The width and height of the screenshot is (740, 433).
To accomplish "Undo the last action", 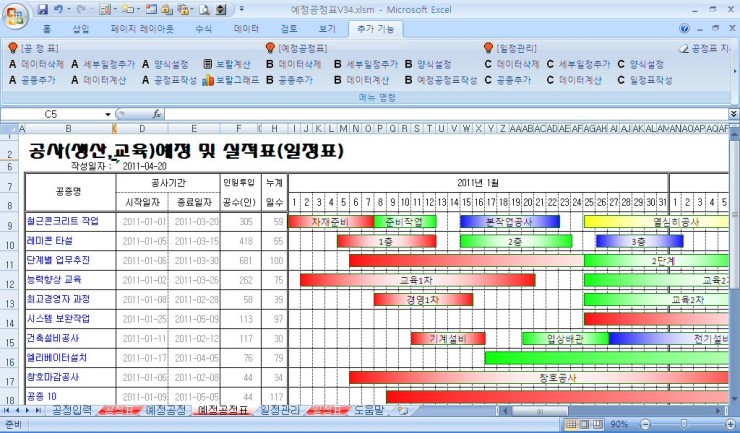I will [58, 9].
